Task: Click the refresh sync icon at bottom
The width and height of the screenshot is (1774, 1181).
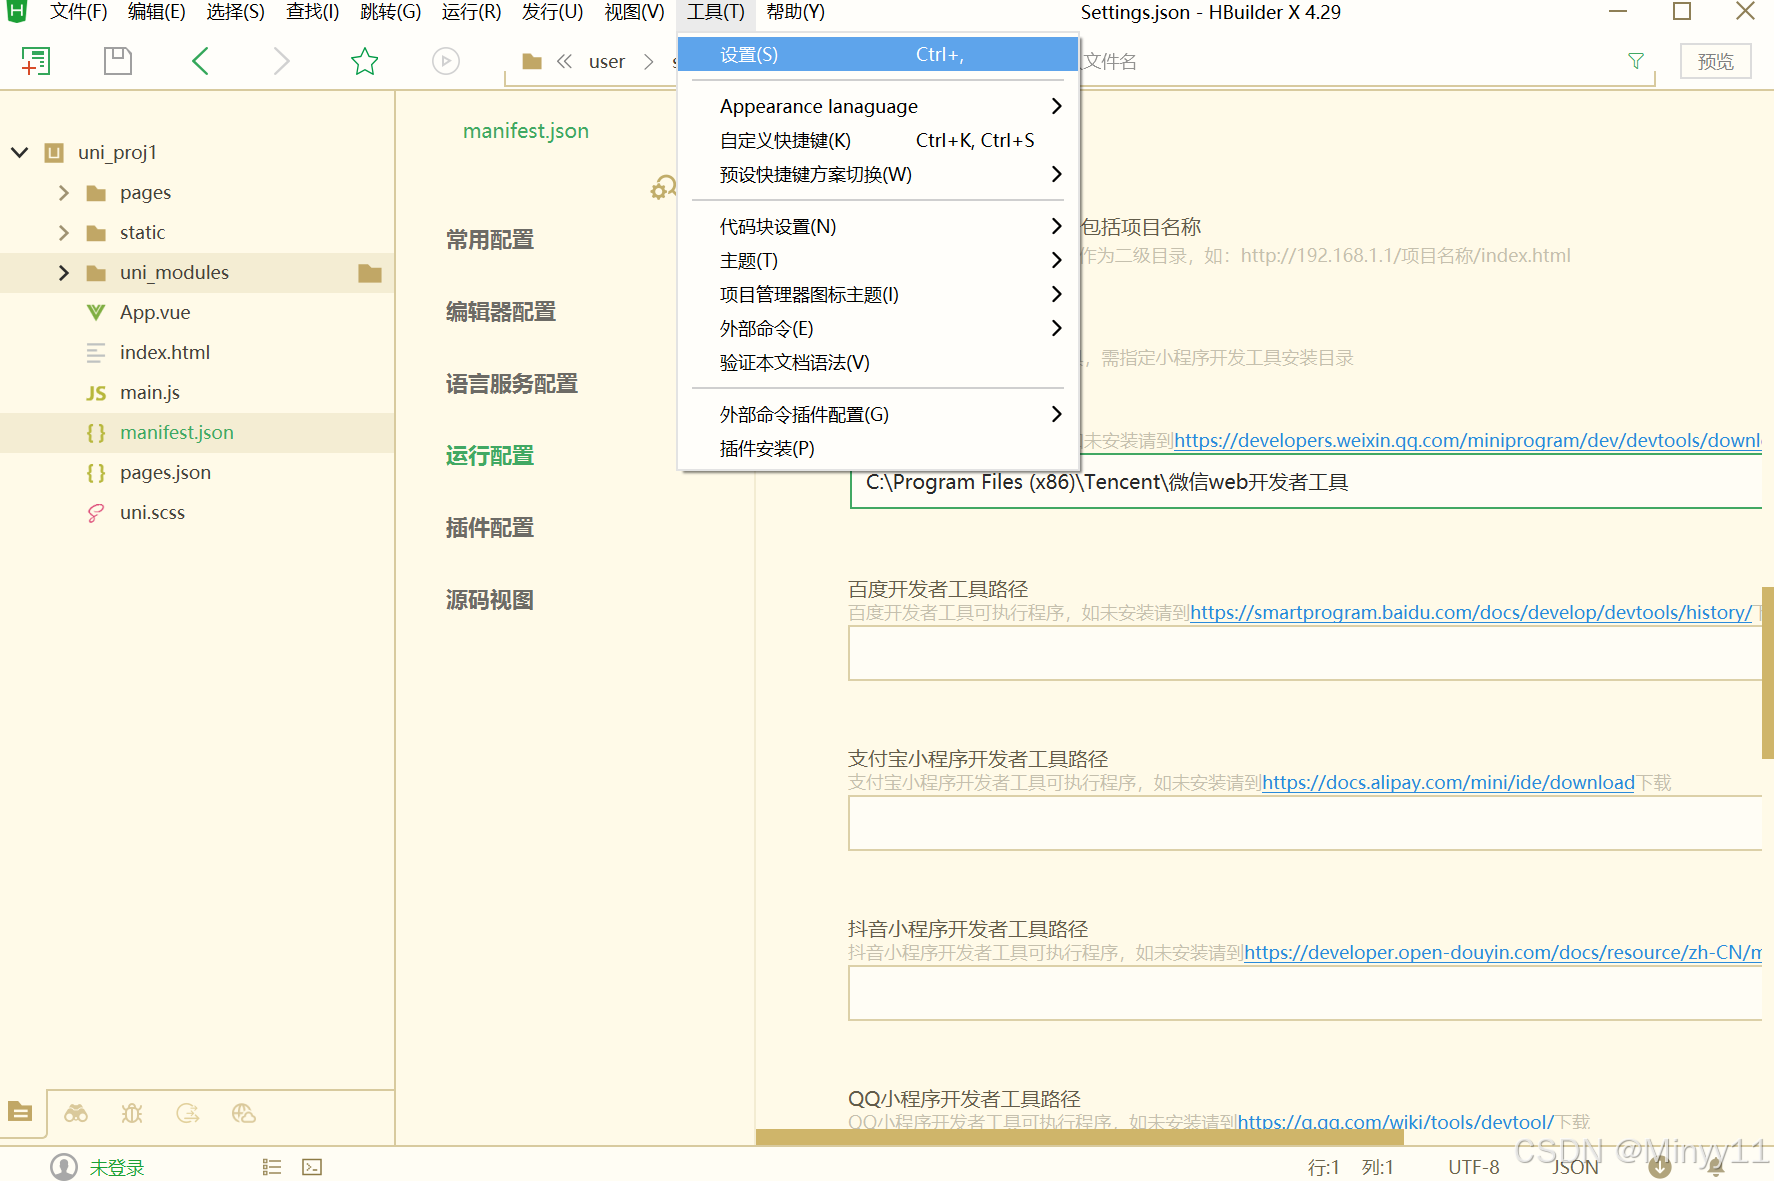Action: (x=188, y=1113)
